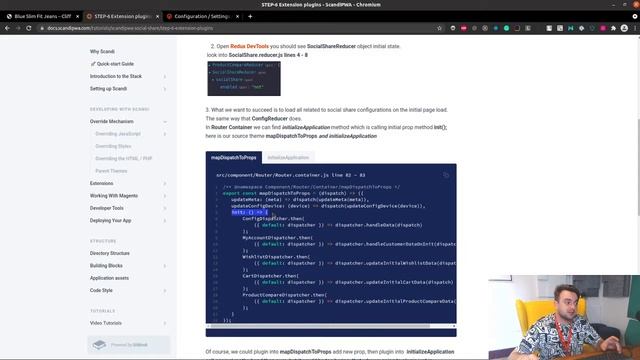Open Directory Structure page
The image size is (640, 360).
(x=109, y=253)
